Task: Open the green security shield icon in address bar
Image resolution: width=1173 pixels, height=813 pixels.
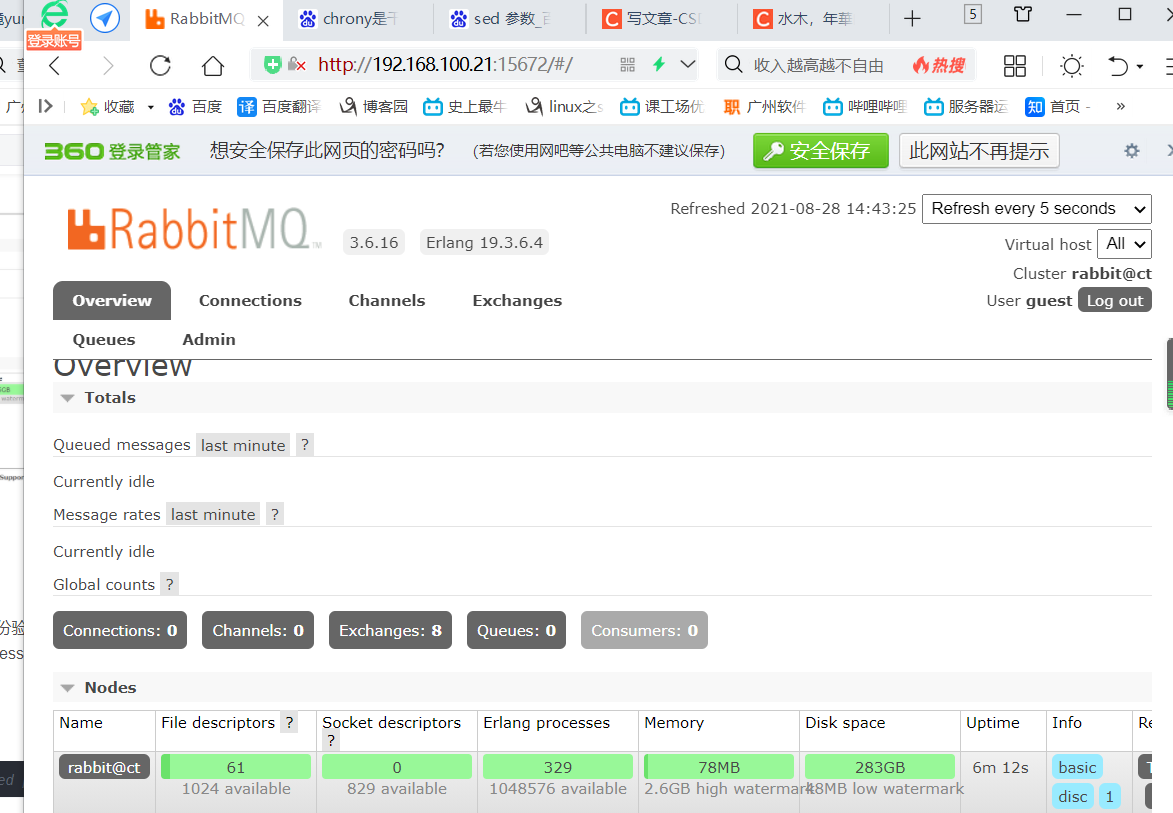Action: [x=272, y=65]
